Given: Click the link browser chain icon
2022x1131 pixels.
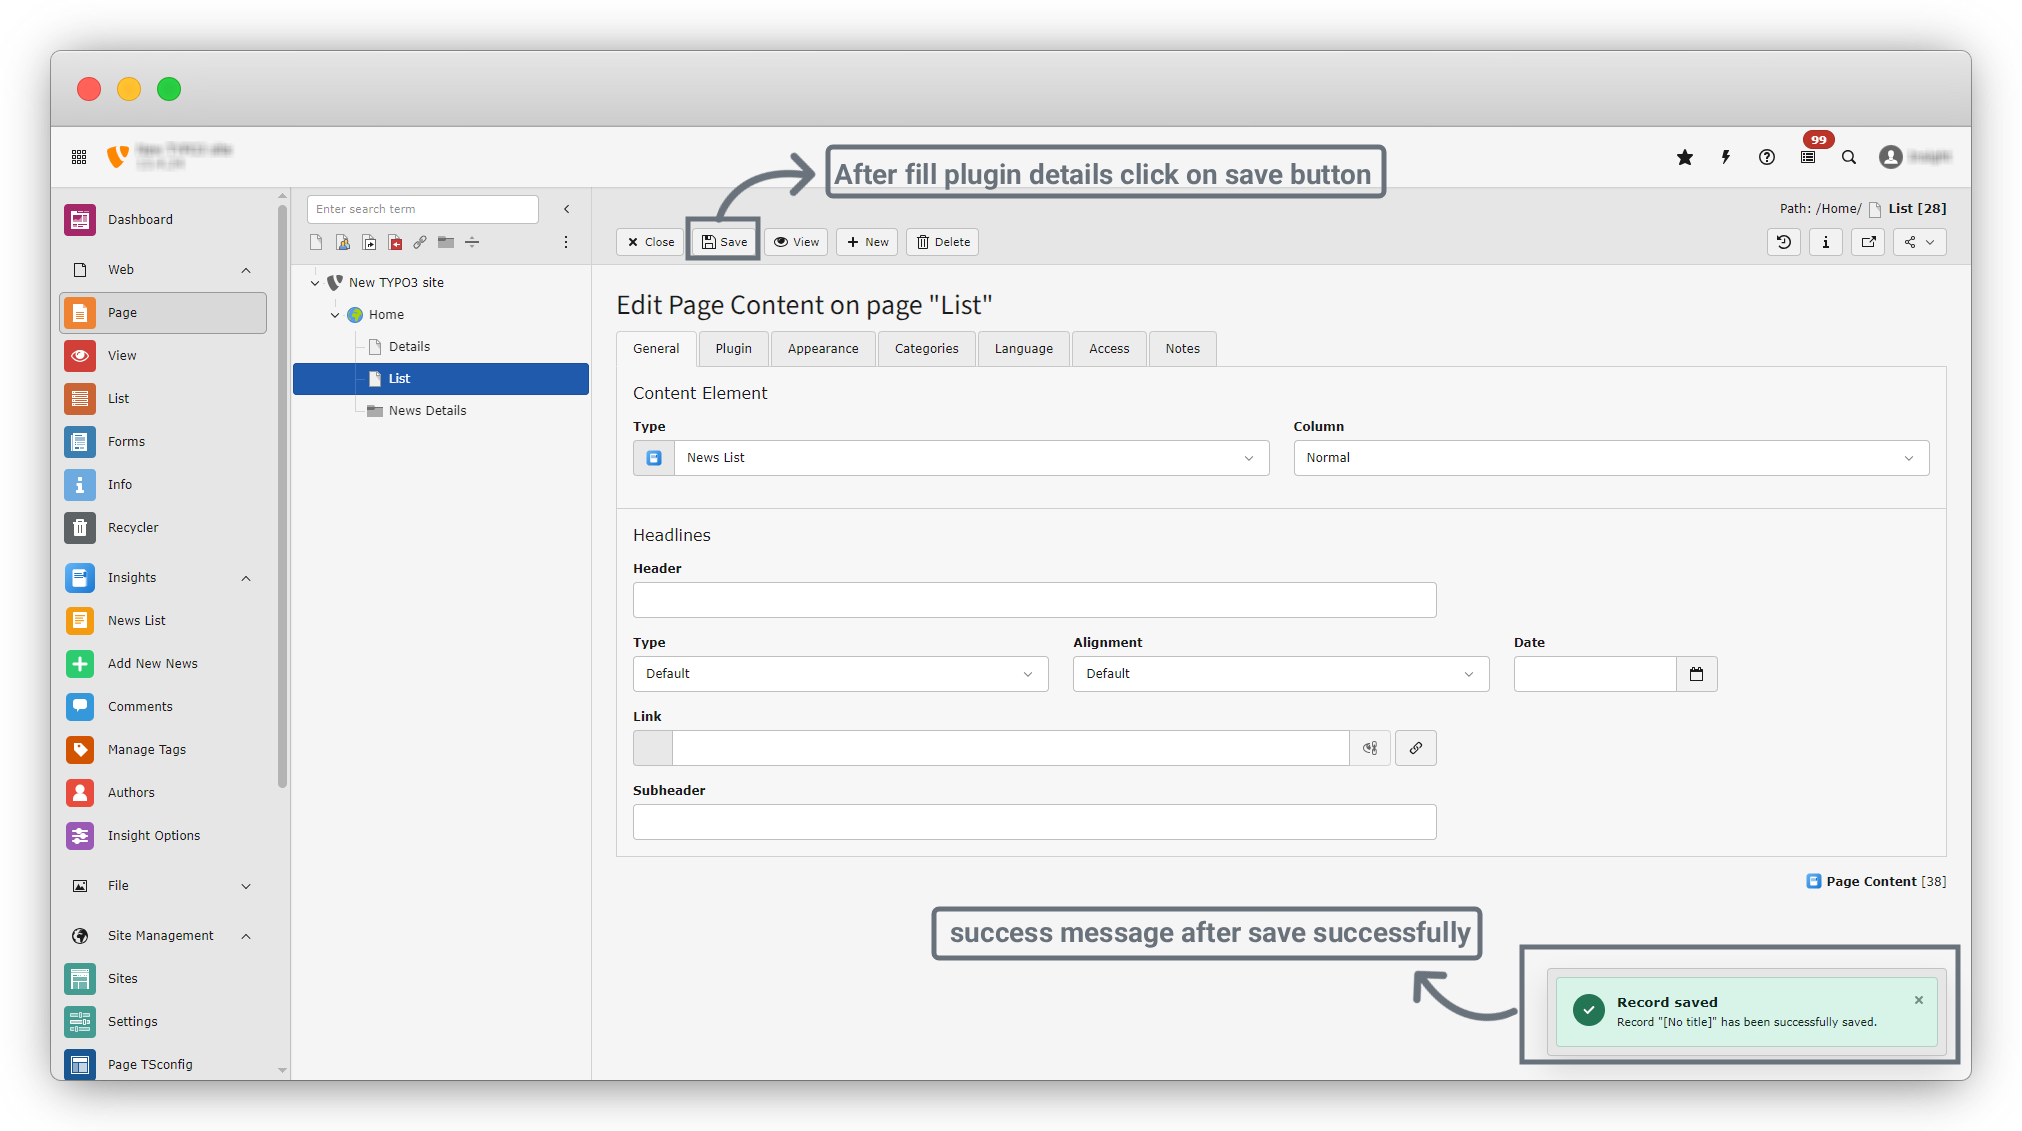Looking at the screenshot, I should (x=1416, y=748).
